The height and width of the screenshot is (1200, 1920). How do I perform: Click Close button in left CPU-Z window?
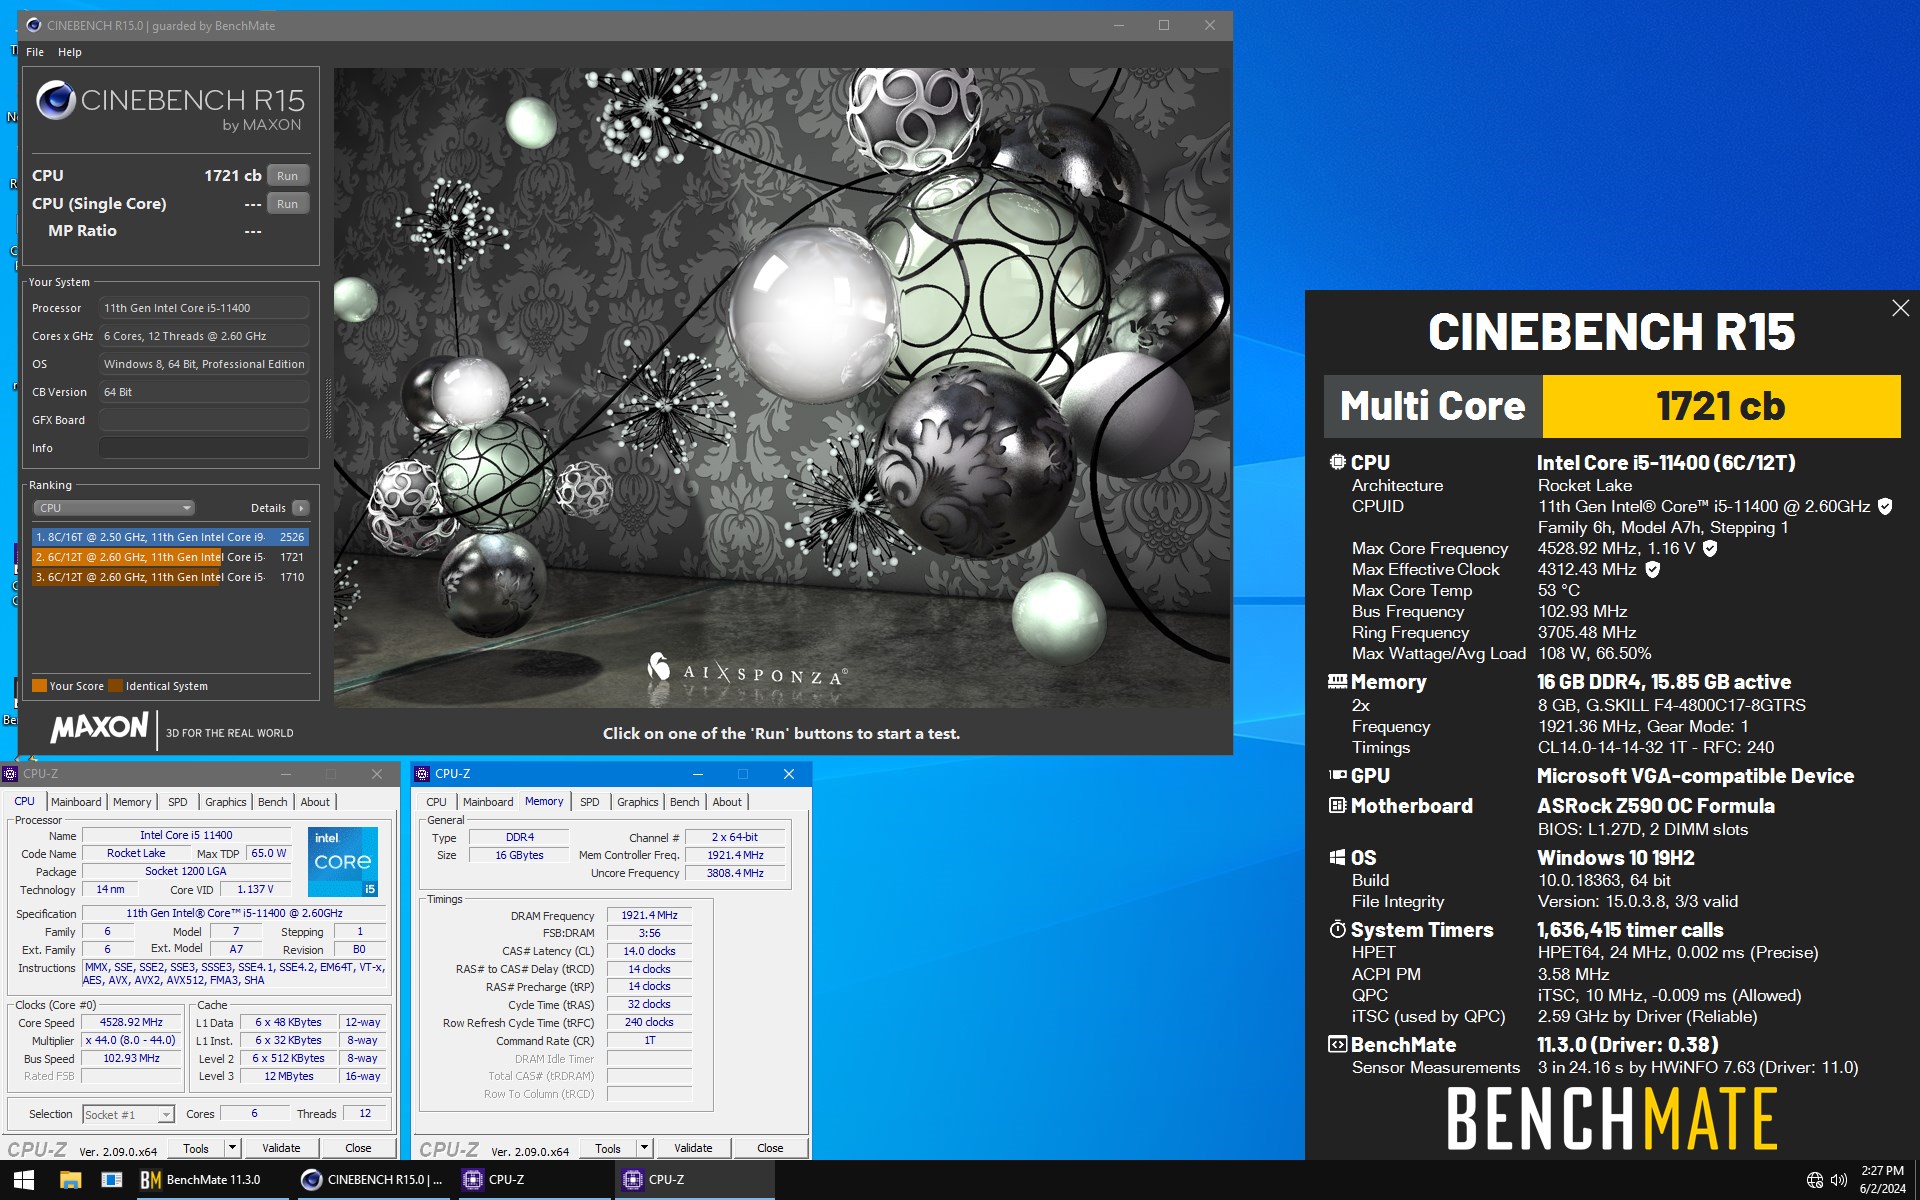tap(358, 1148)
